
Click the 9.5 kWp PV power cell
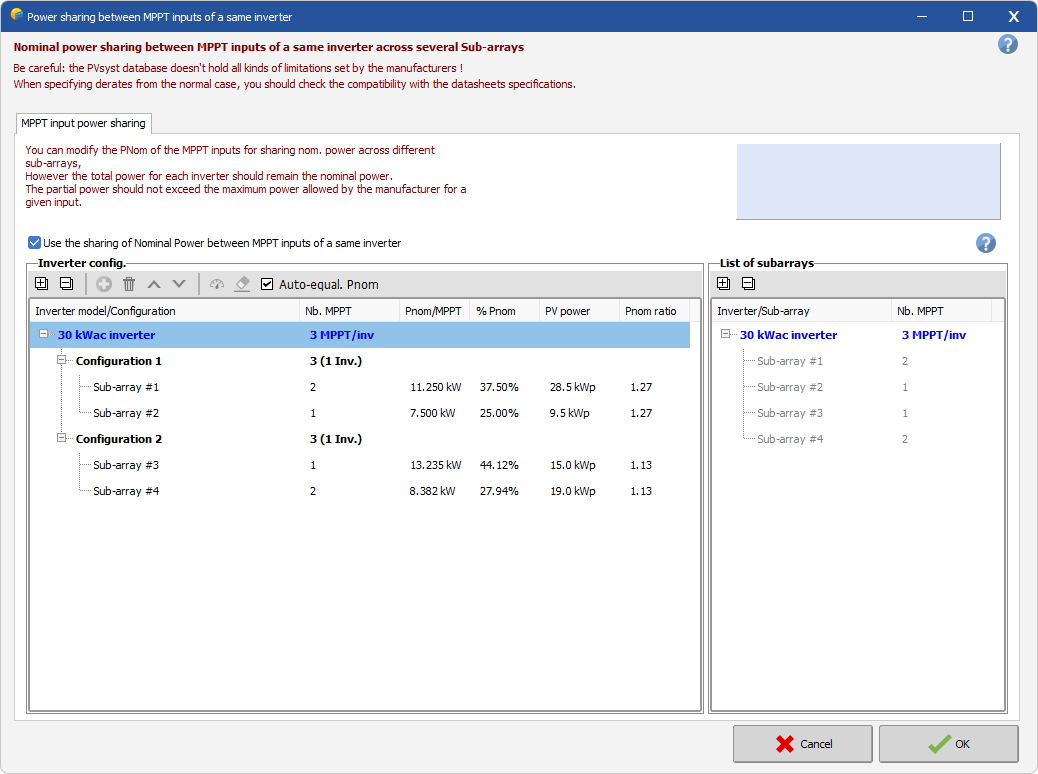(x=569, y=412)
